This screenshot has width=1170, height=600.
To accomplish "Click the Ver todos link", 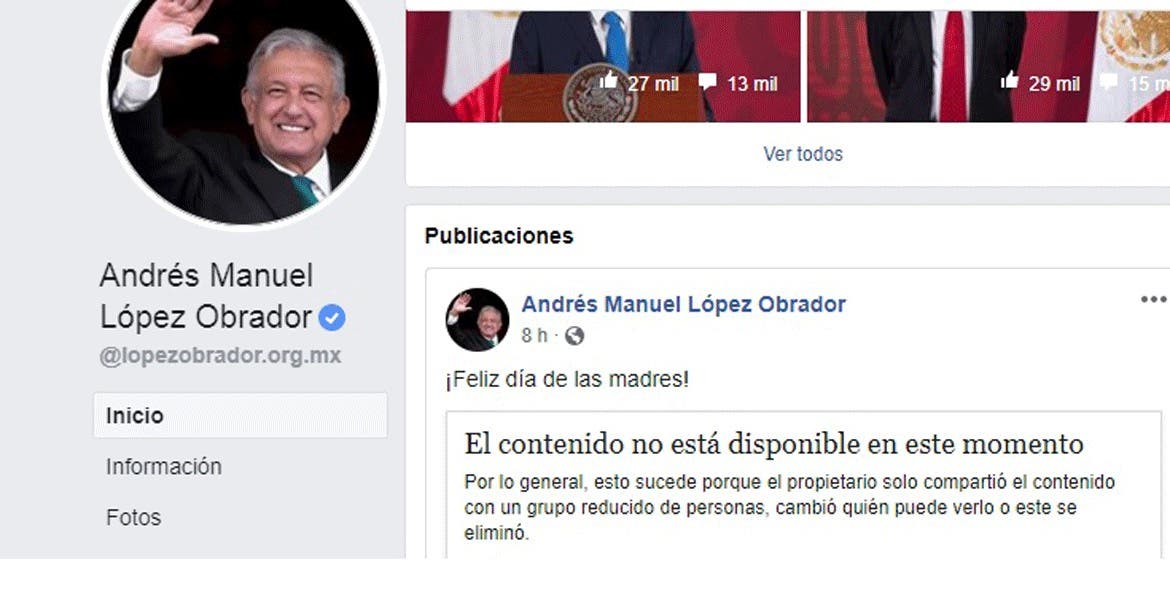I will [x=803, y=154].
